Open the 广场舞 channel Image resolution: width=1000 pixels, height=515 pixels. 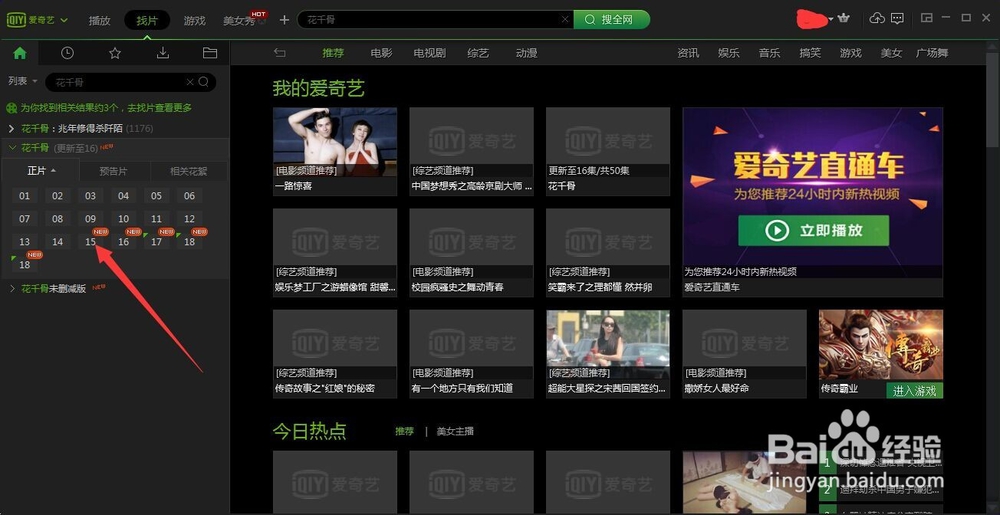(x=932, y=53)
